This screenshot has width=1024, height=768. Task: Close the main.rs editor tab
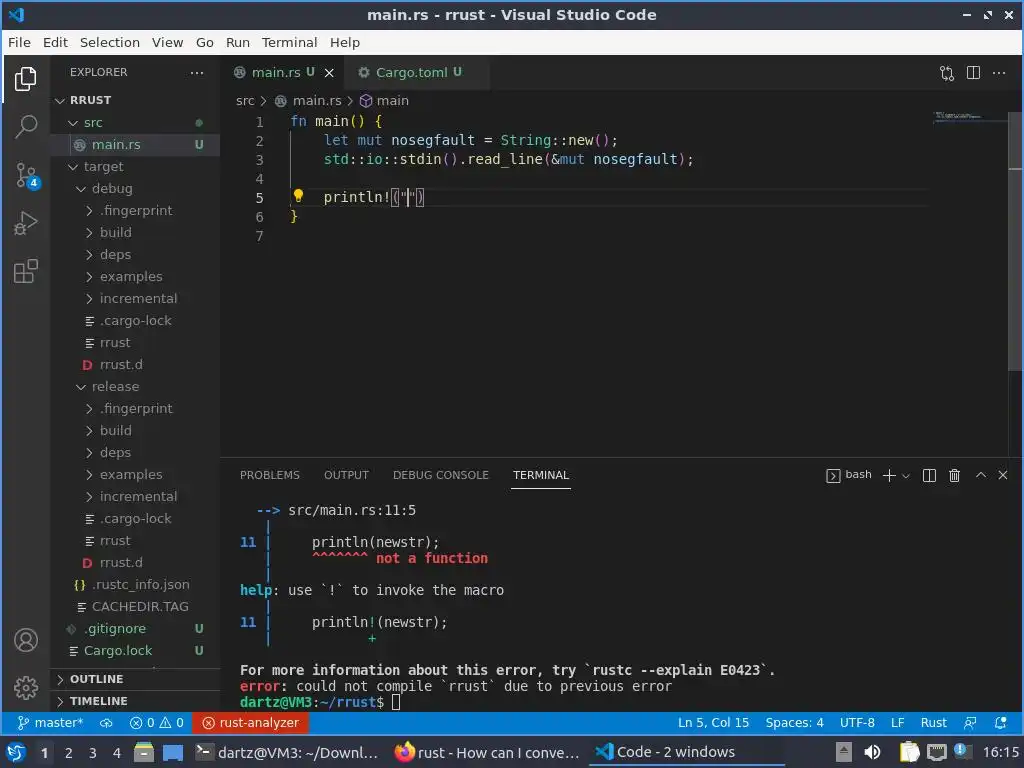pyautogui.click(x=329, y=72)
